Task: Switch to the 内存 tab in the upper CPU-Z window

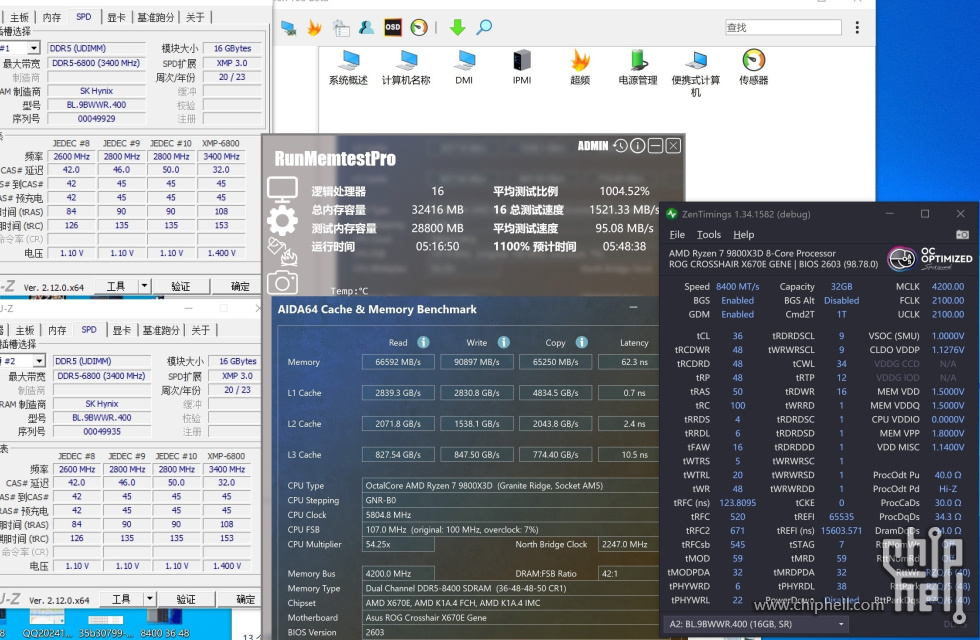Action: point(52,17)
